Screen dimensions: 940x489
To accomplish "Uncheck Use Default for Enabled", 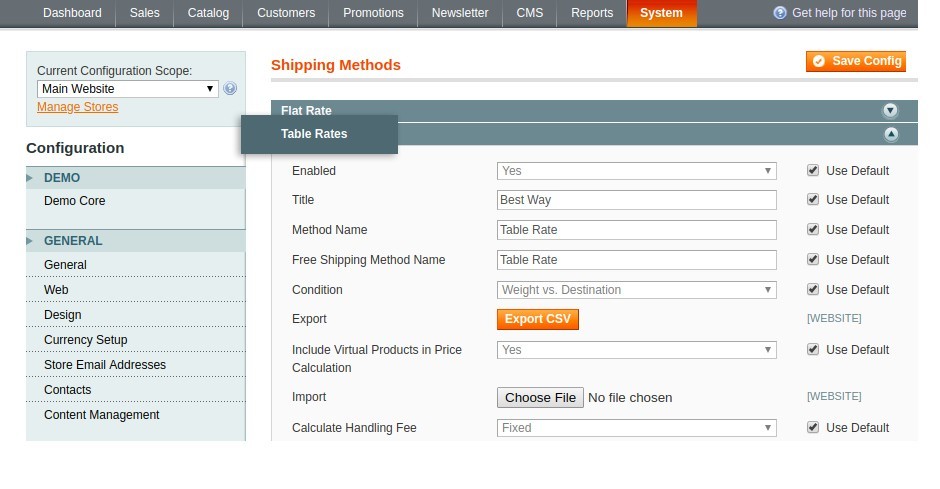I will (813, 170).
